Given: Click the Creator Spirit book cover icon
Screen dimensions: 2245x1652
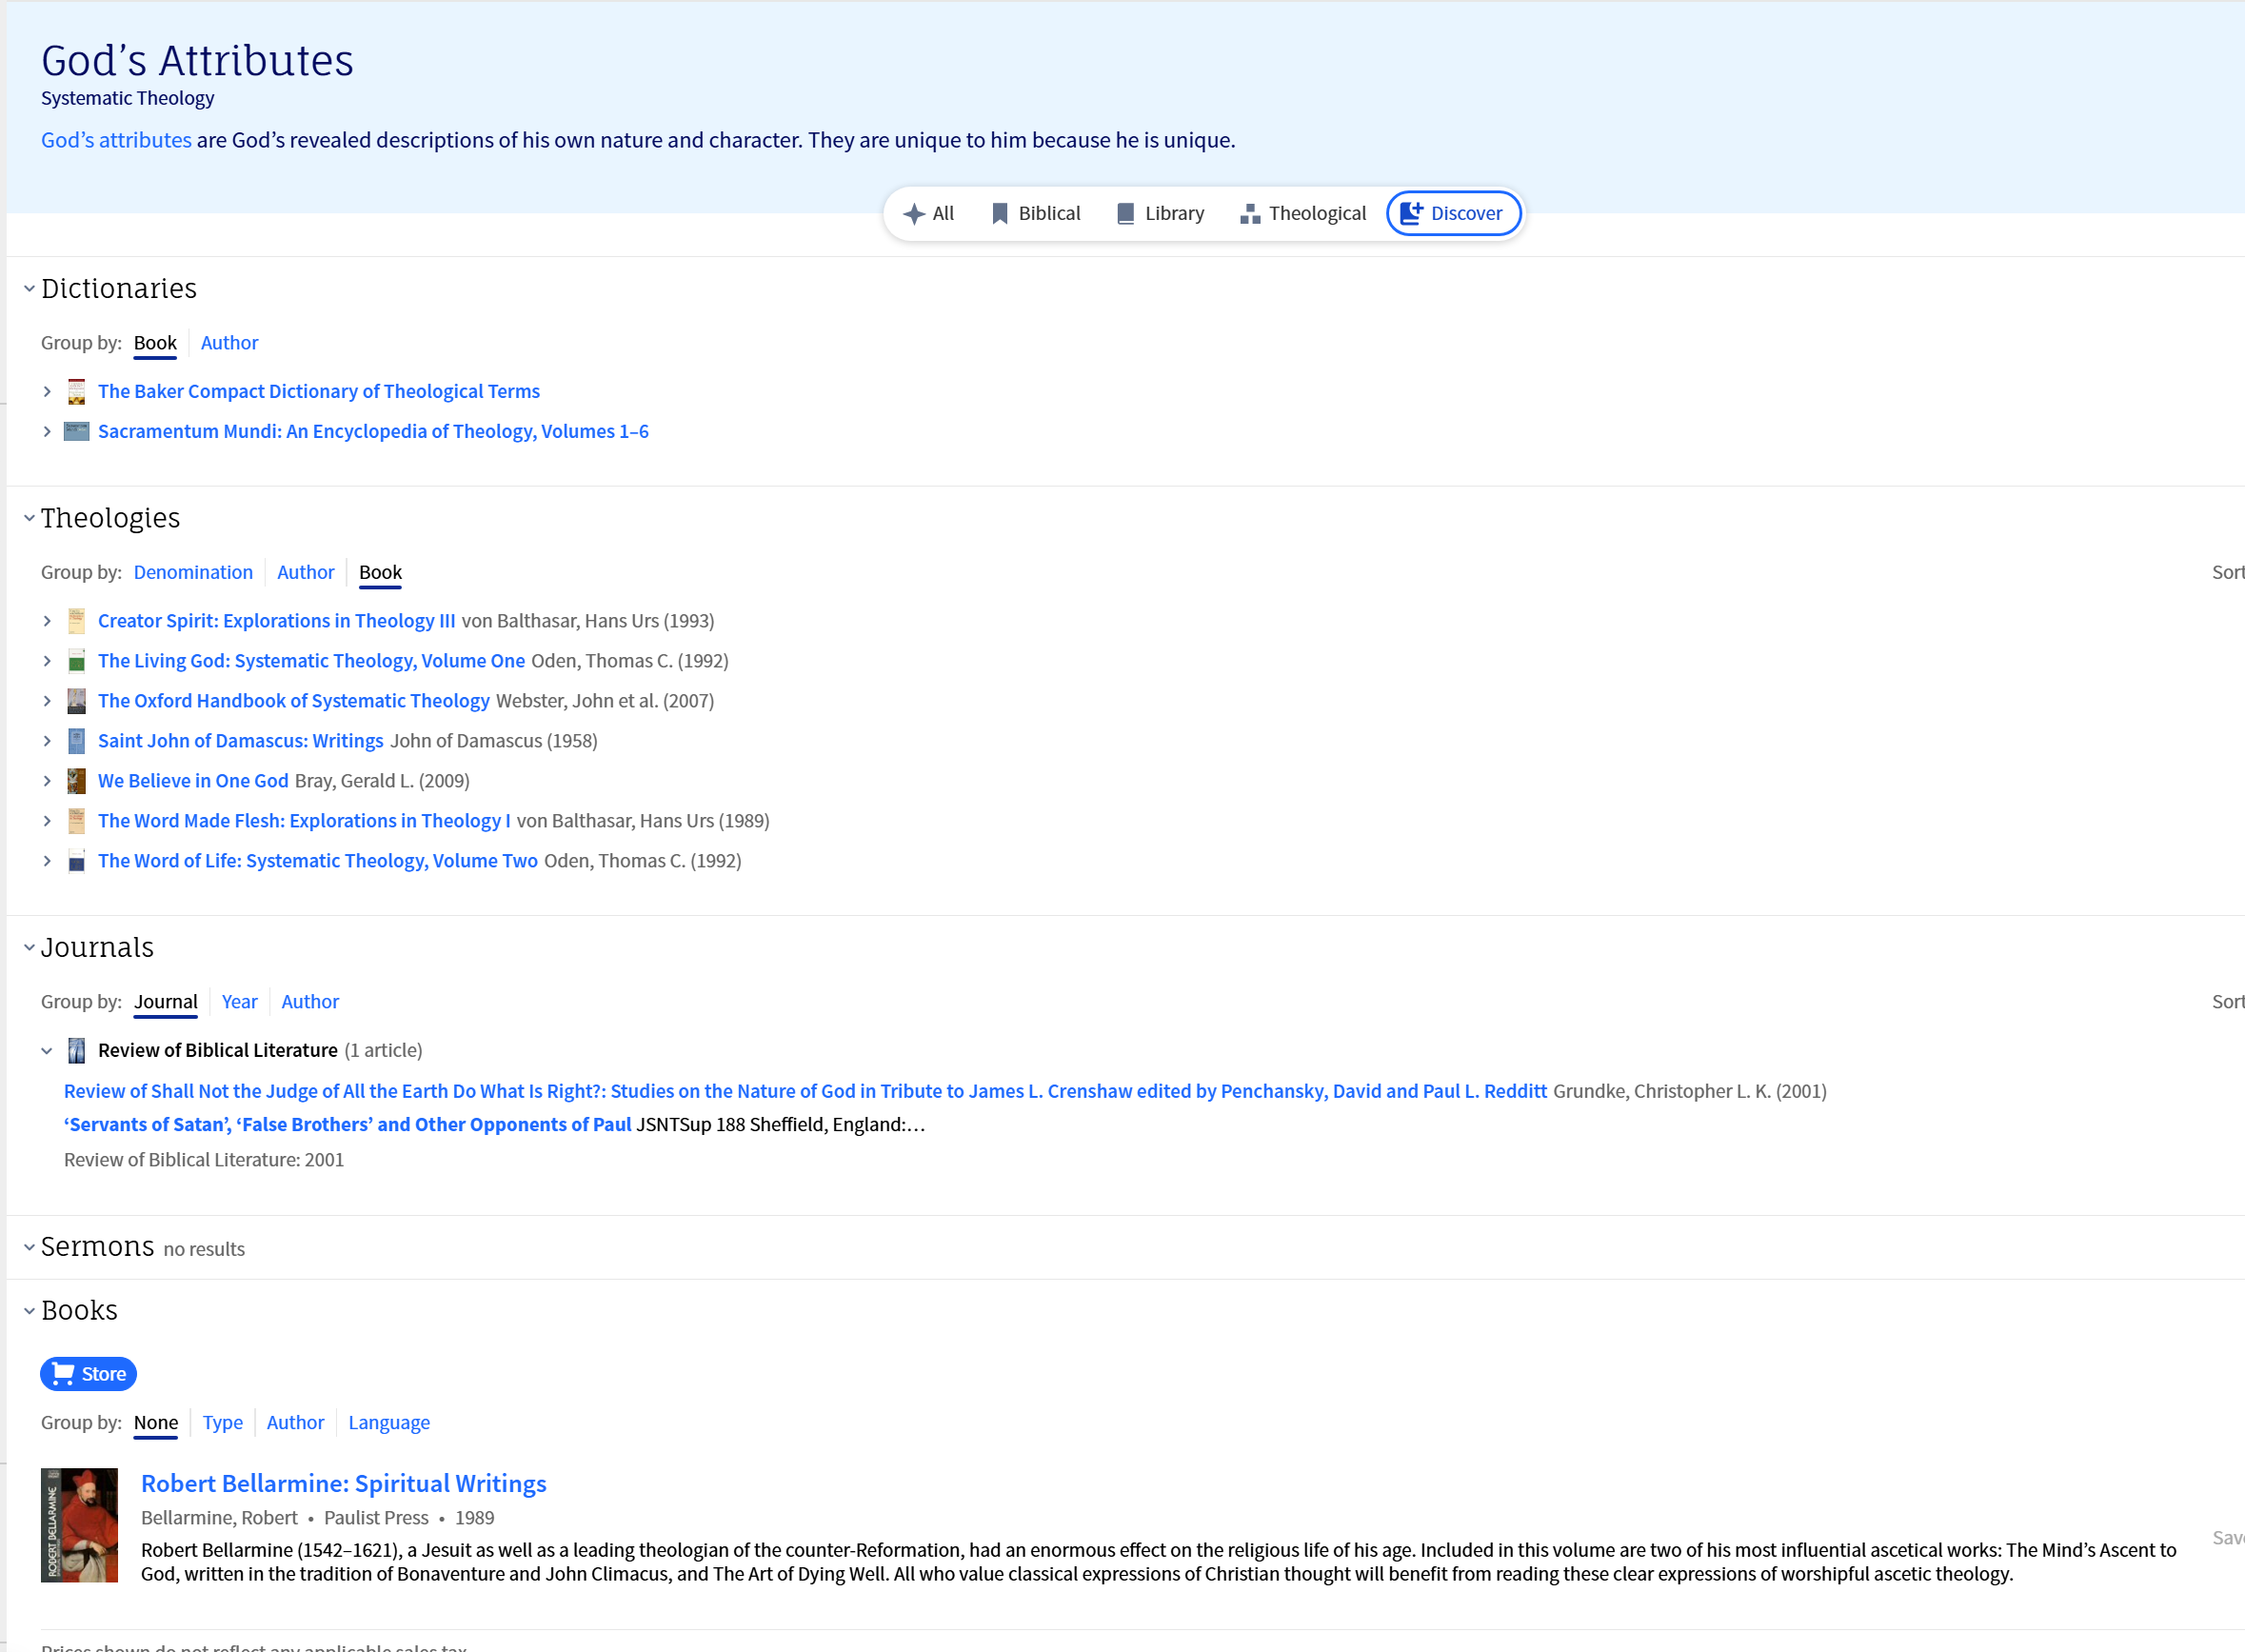Looking at the screenshot, I should 76,621.
